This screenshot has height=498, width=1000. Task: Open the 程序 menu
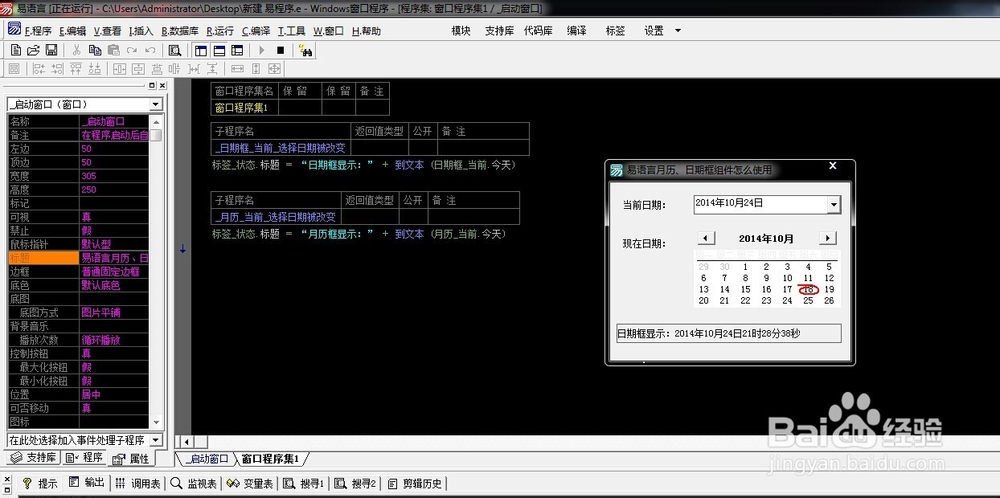point(38,31)
